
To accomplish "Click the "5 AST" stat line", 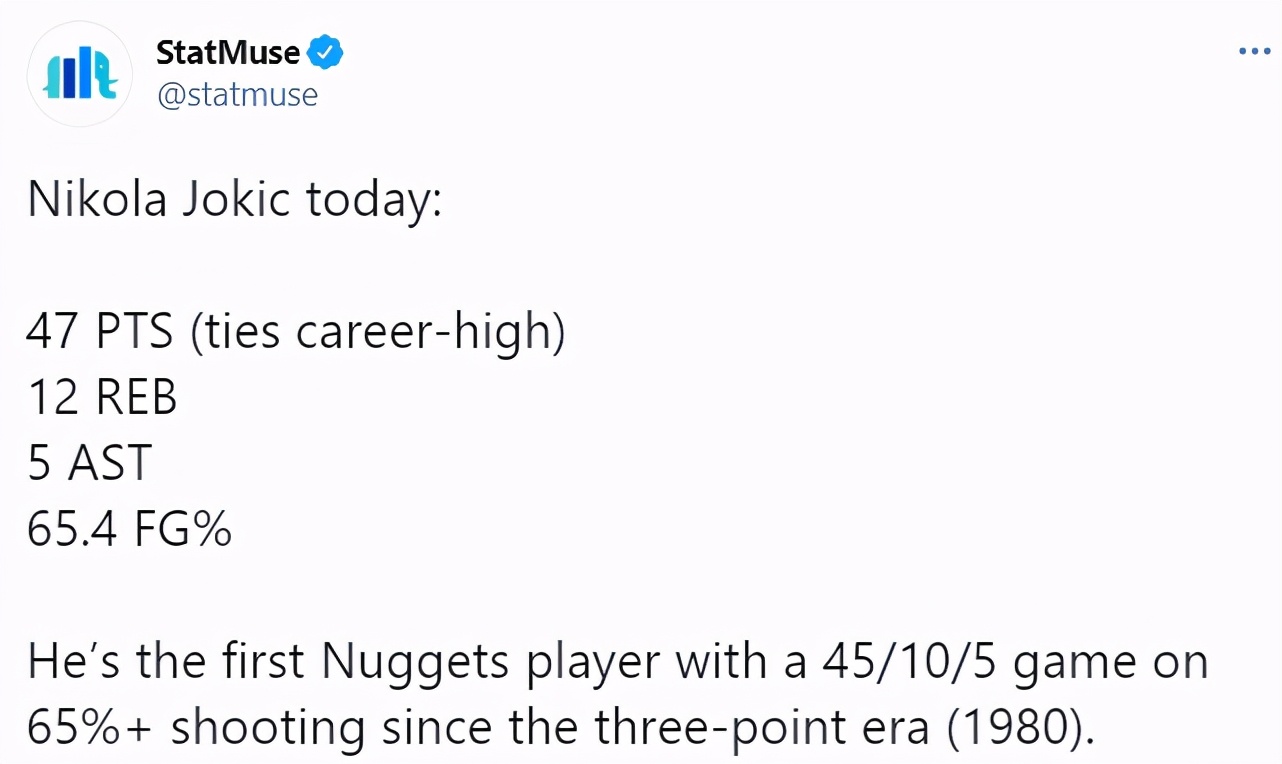I will (89, 463).
